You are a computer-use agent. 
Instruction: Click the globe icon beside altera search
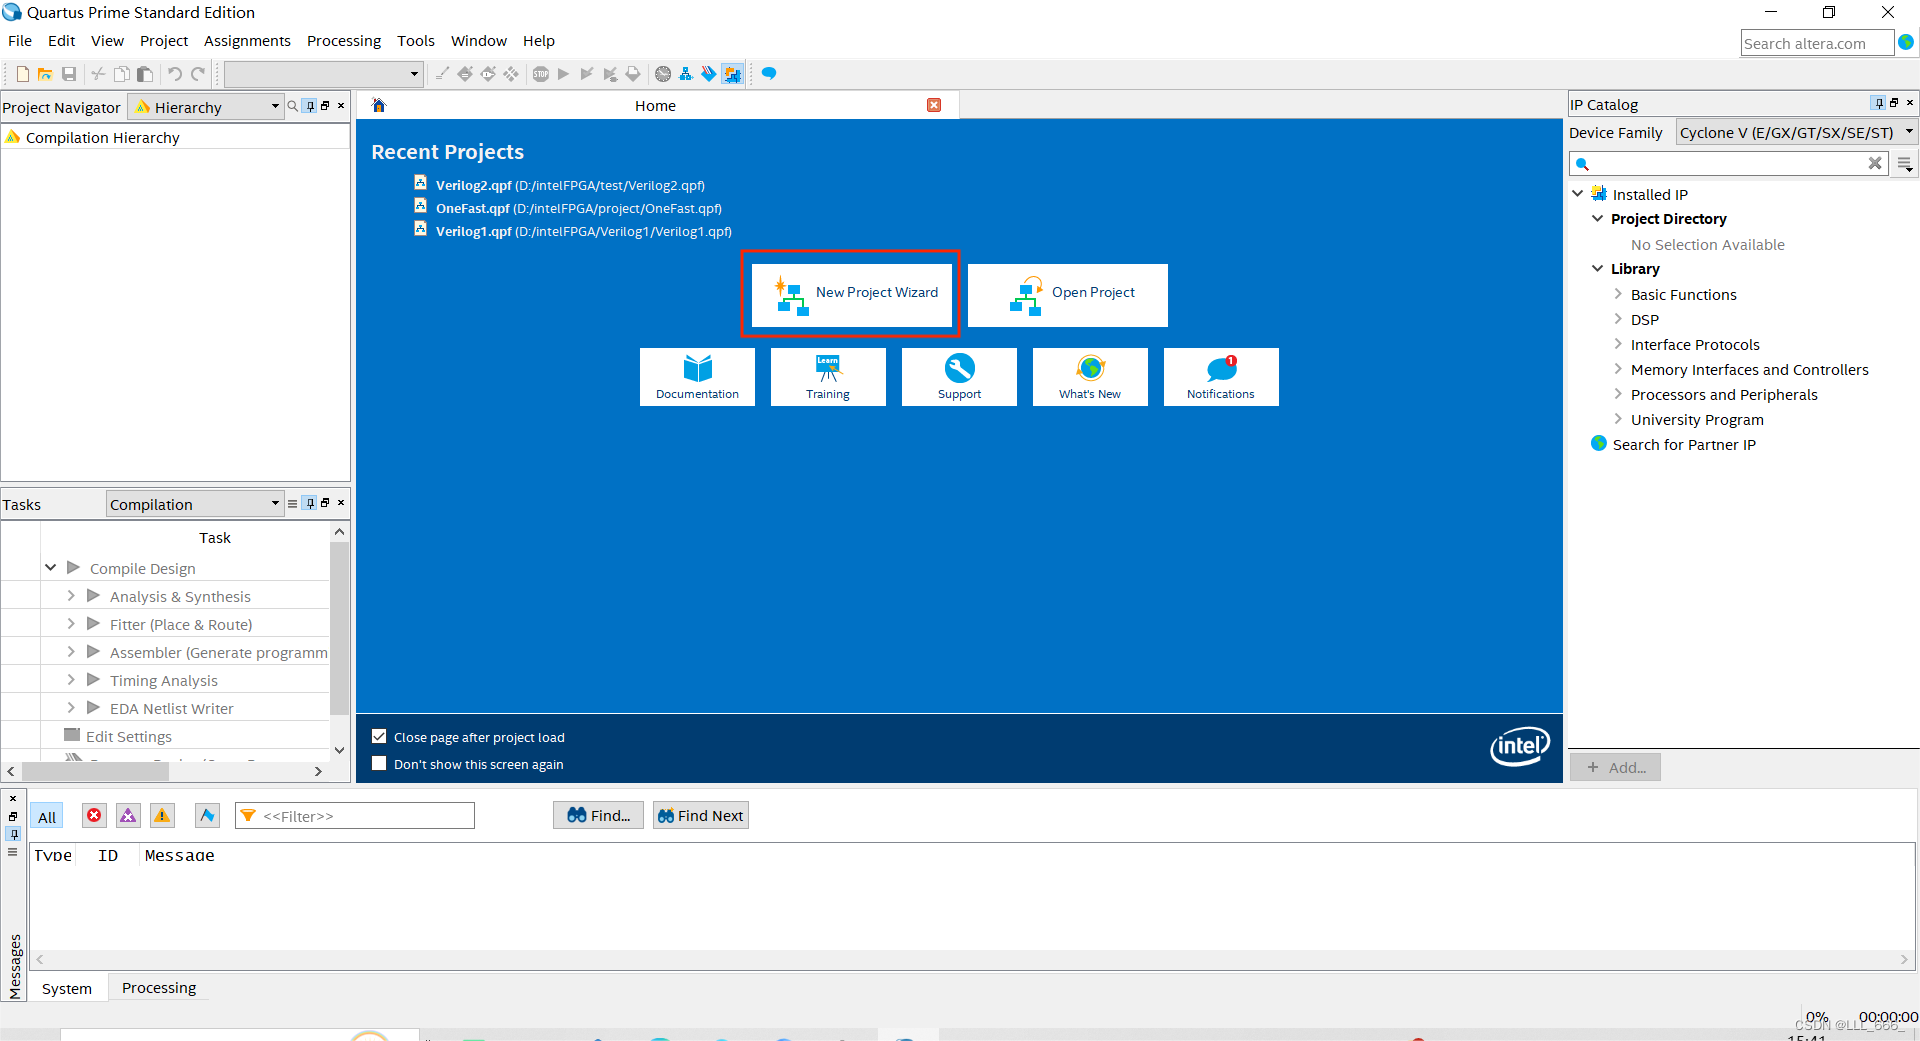click(x=1906, y=43)
